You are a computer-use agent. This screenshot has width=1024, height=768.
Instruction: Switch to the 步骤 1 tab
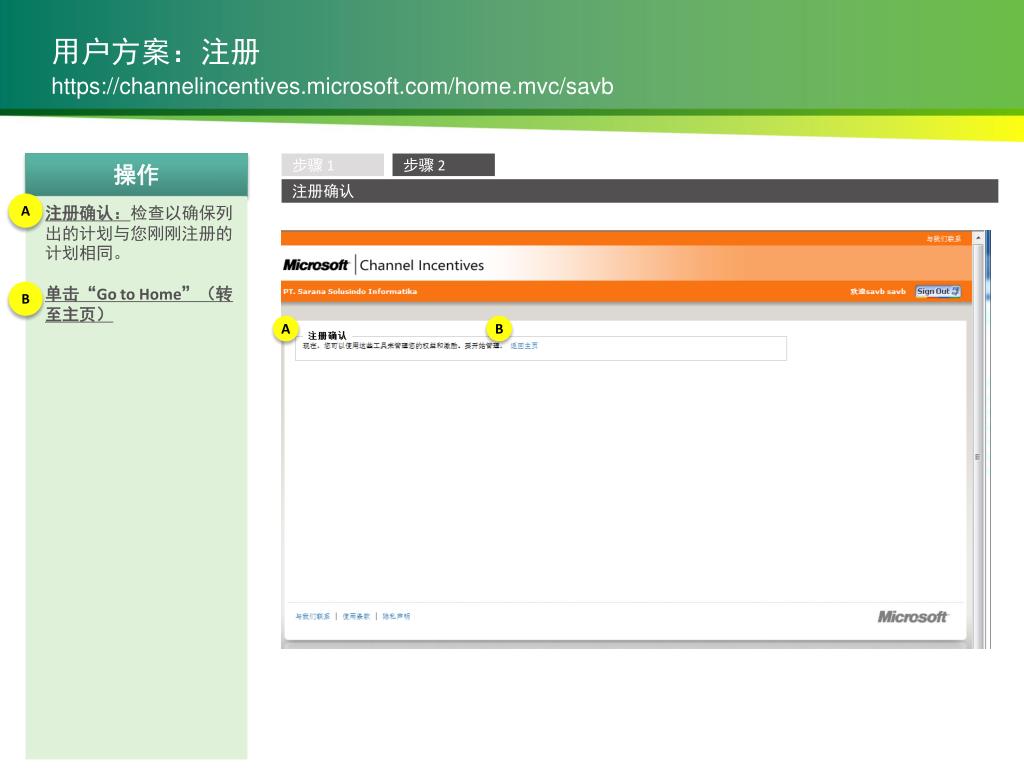pos(332,165)
